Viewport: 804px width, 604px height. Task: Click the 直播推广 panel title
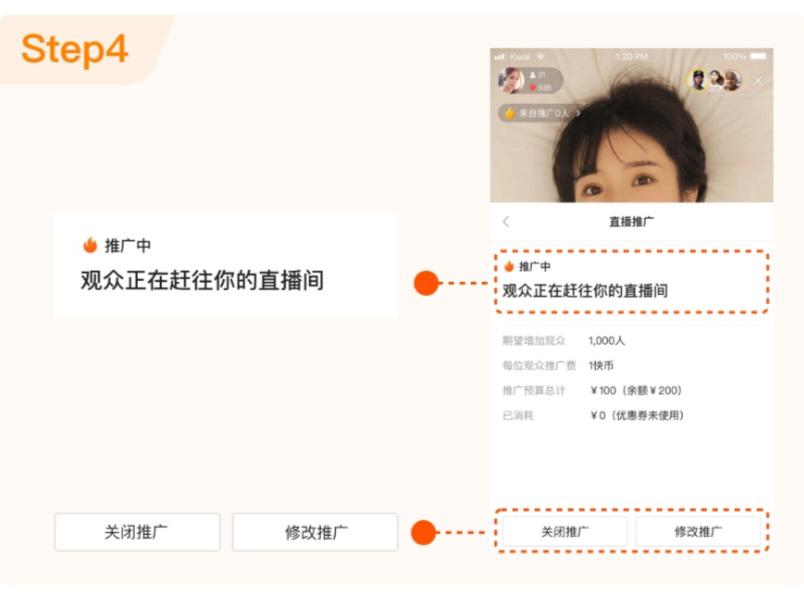click(x=631, y=222)
